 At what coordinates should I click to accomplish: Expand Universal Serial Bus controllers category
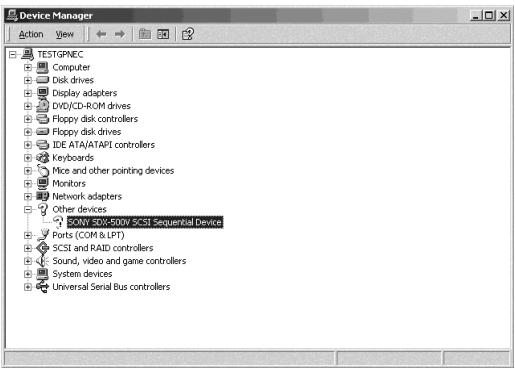(28, 287)
